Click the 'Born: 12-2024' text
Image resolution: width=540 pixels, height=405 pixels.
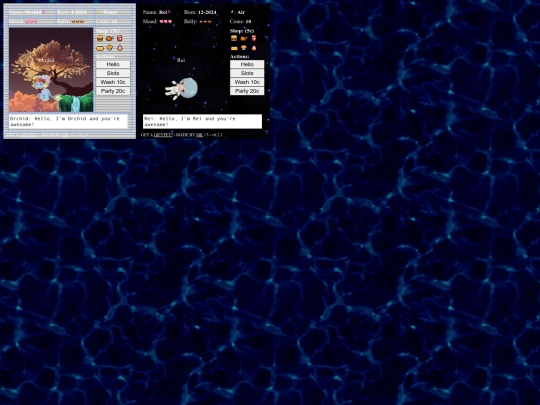coord(200,12)
